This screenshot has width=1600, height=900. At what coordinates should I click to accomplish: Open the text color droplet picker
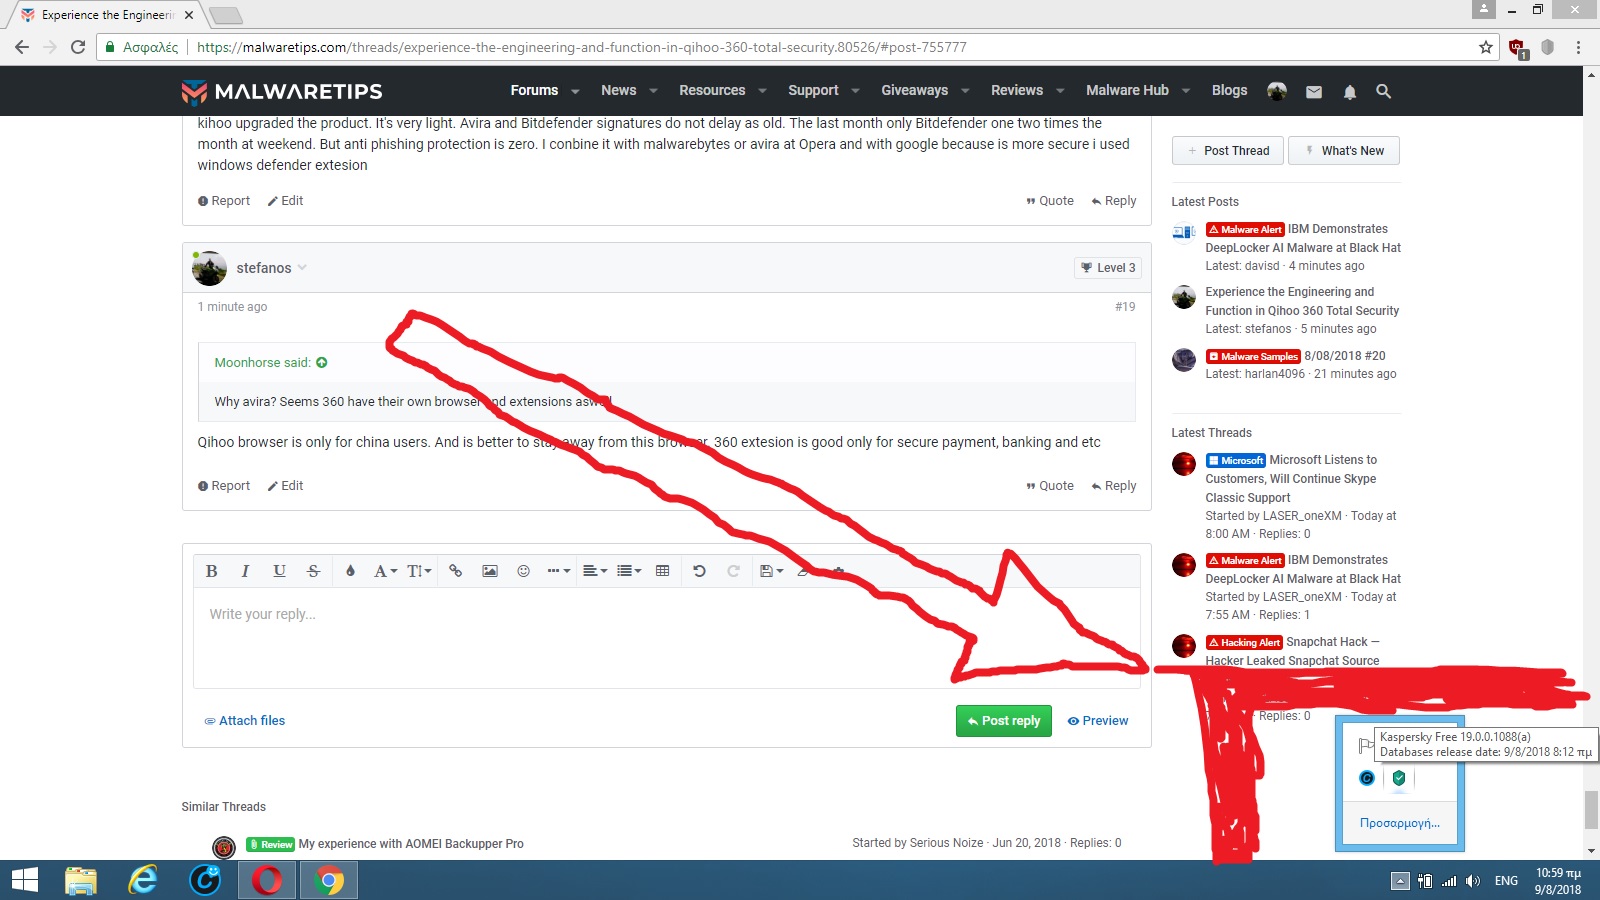tap(350, 571)
